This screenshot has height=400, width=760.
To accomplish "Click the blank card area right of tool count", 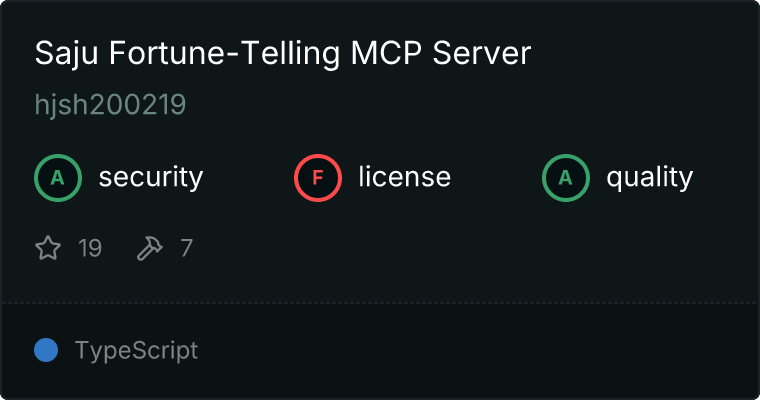I will (475, 248).
